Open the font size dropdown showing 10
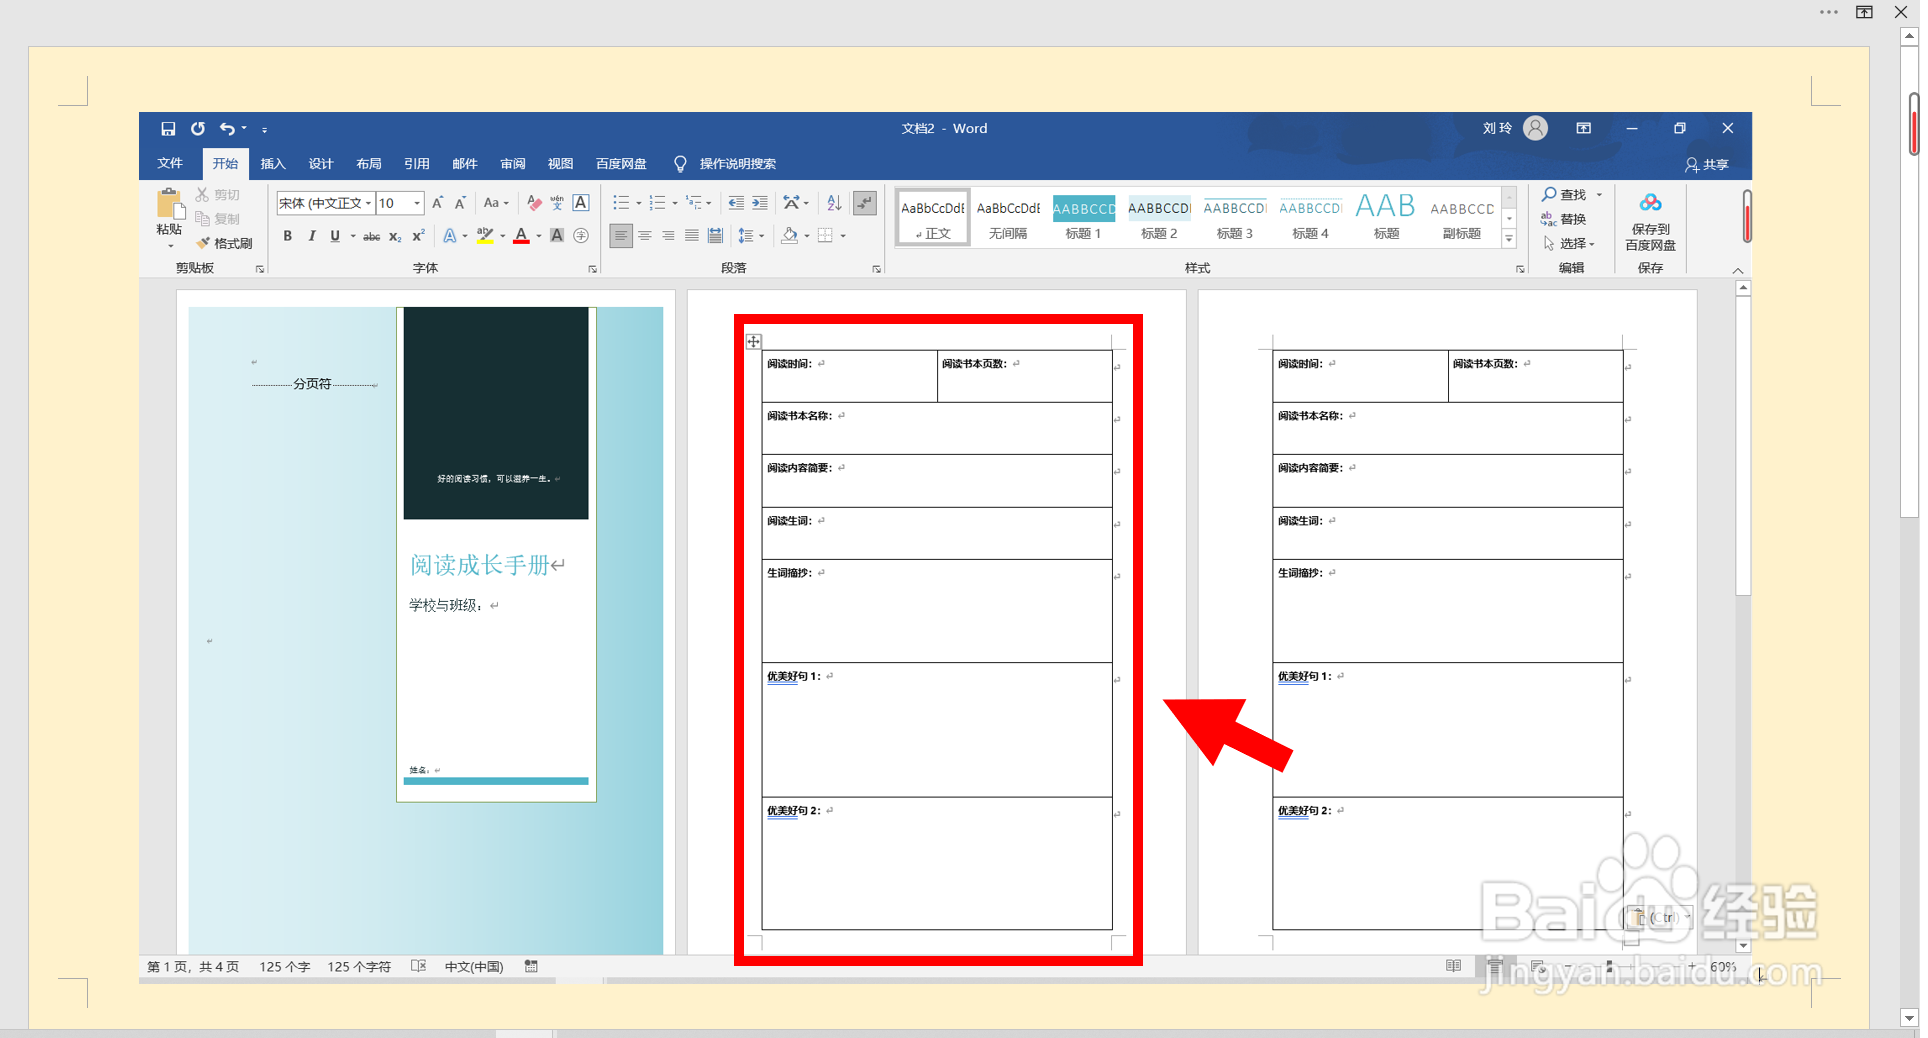Screen dimensions: 1928x1038 (417, 203)
